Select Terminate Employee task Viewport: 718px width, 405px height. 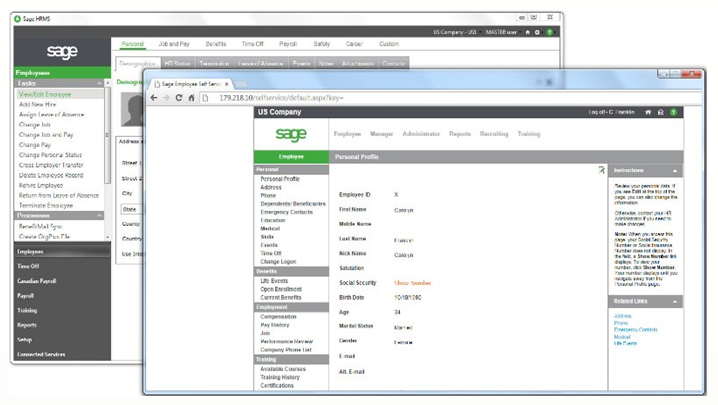click(46, 205)
